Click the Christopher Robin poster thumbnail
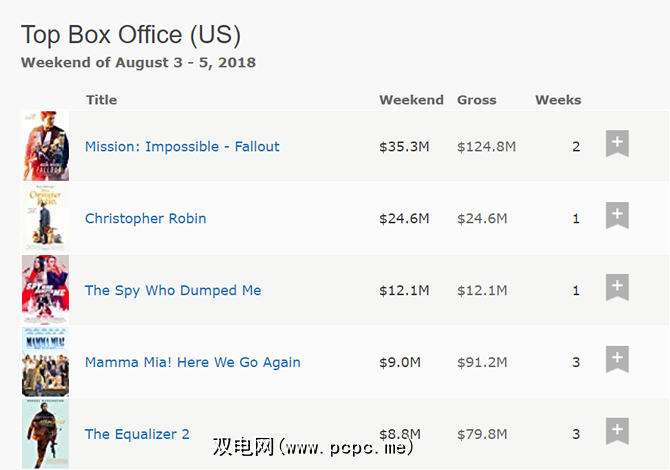Image resolution: width=670 pixels, height=470 pixels. [45, 218]
